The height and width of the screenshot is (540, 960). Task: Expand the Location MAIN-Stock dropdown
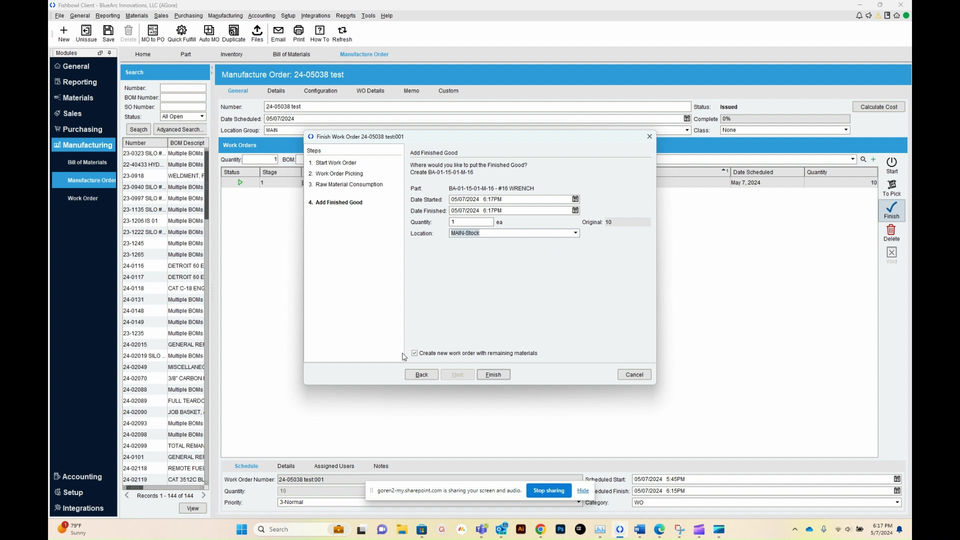point(576,233)
